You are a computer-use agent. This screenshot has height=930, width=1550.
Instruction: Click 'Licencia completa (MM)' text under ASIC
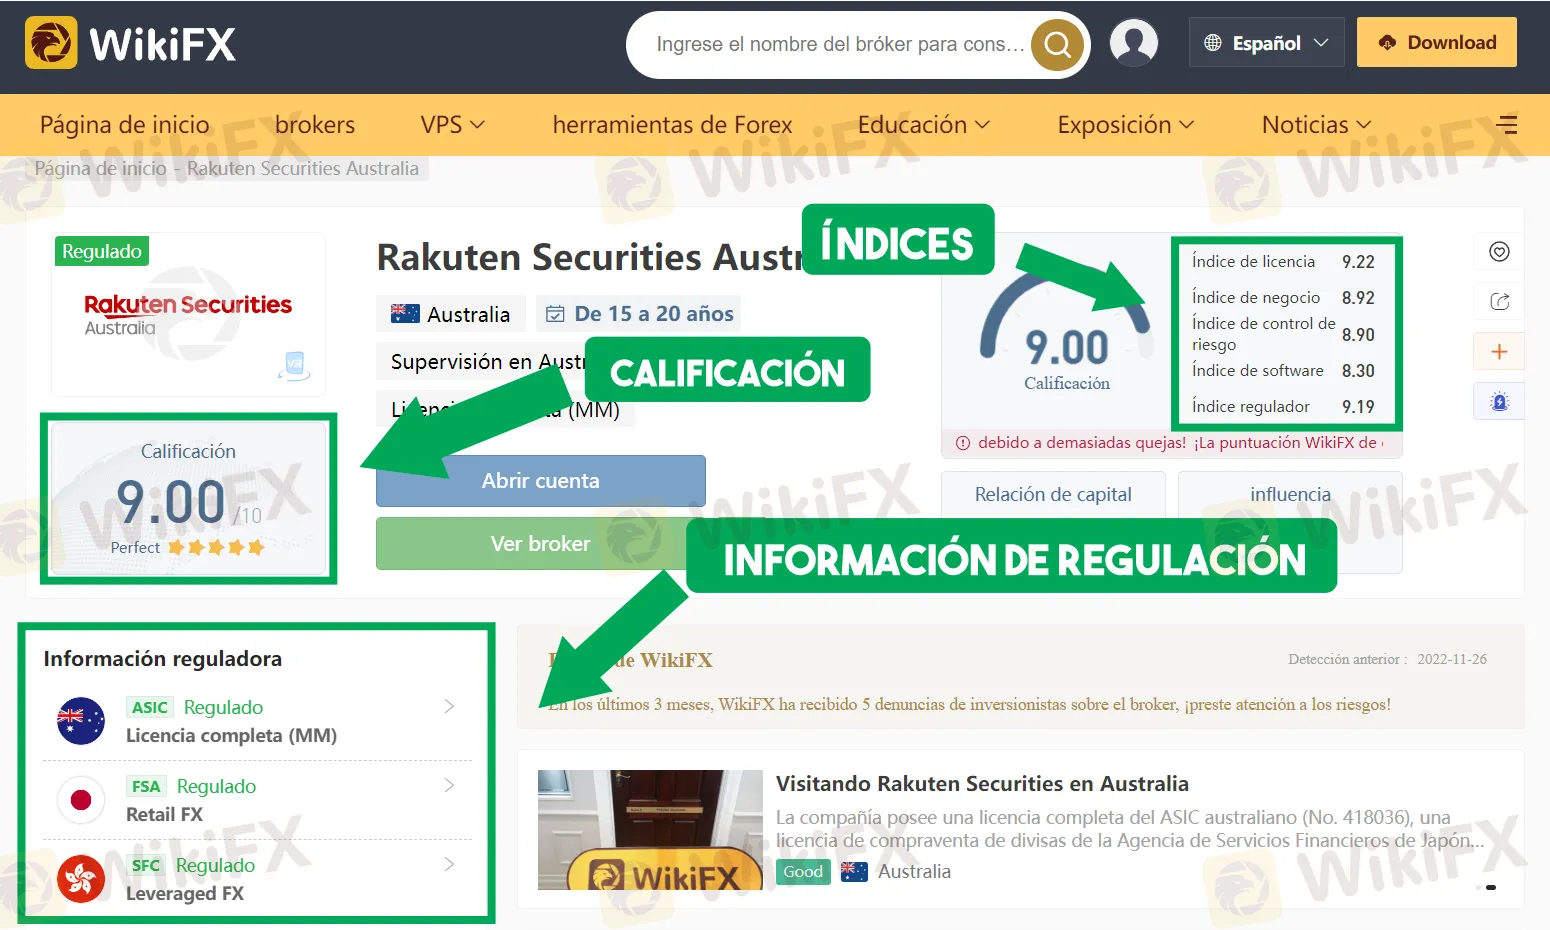coord(231,735)
